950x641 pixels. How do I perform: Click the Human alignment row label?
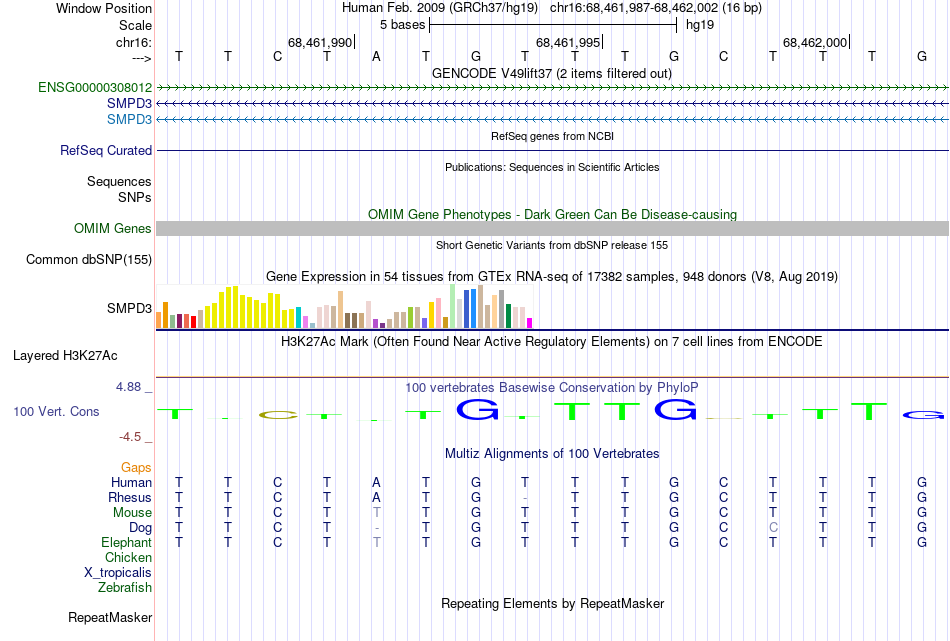(x=131, y=482)
